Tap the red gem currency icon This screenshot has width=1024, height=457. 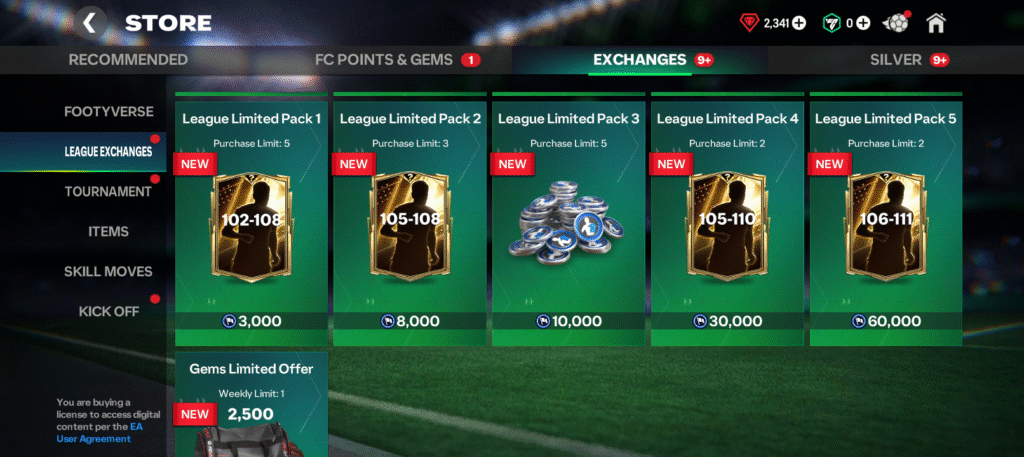click(749, 23)
